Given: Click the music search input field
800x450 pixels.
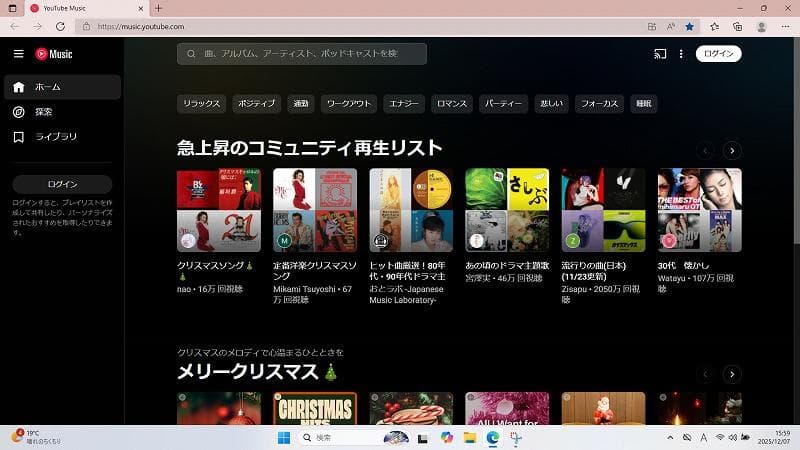Looking at the screenshot, I should tap(302, 54).
